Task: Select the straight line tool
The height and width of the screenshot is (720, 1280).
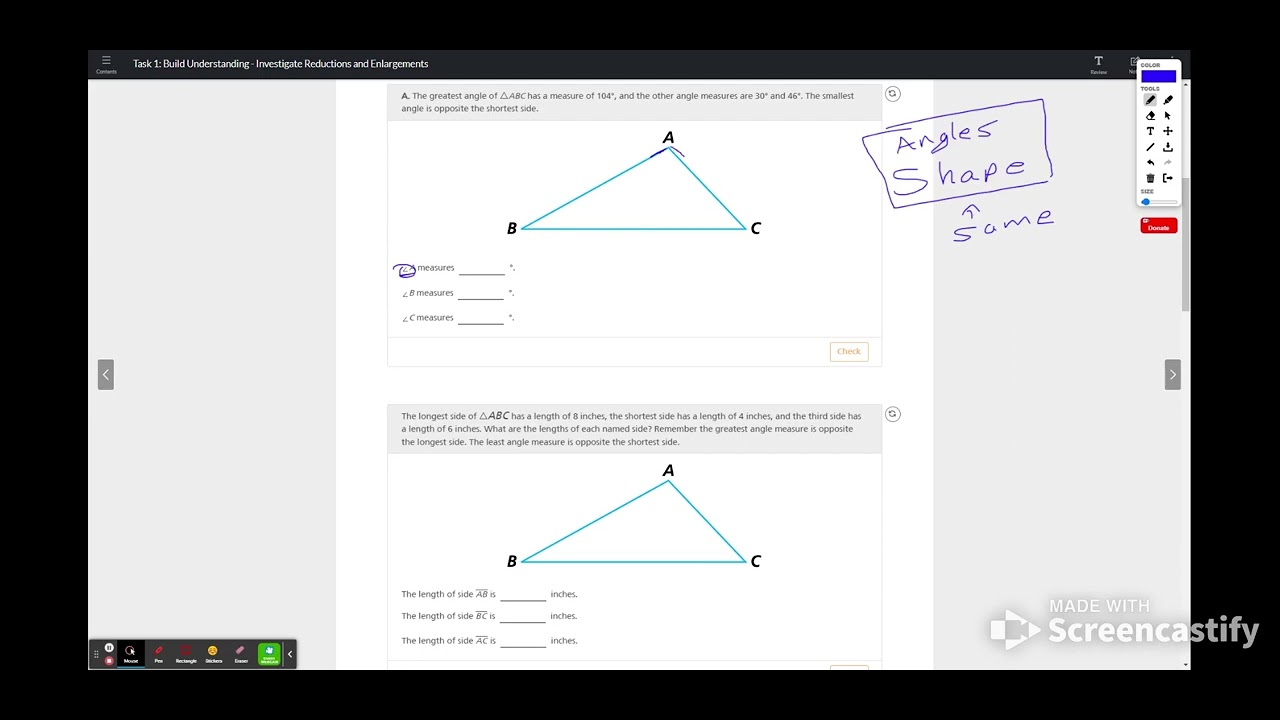Action: click(1150, 147)
